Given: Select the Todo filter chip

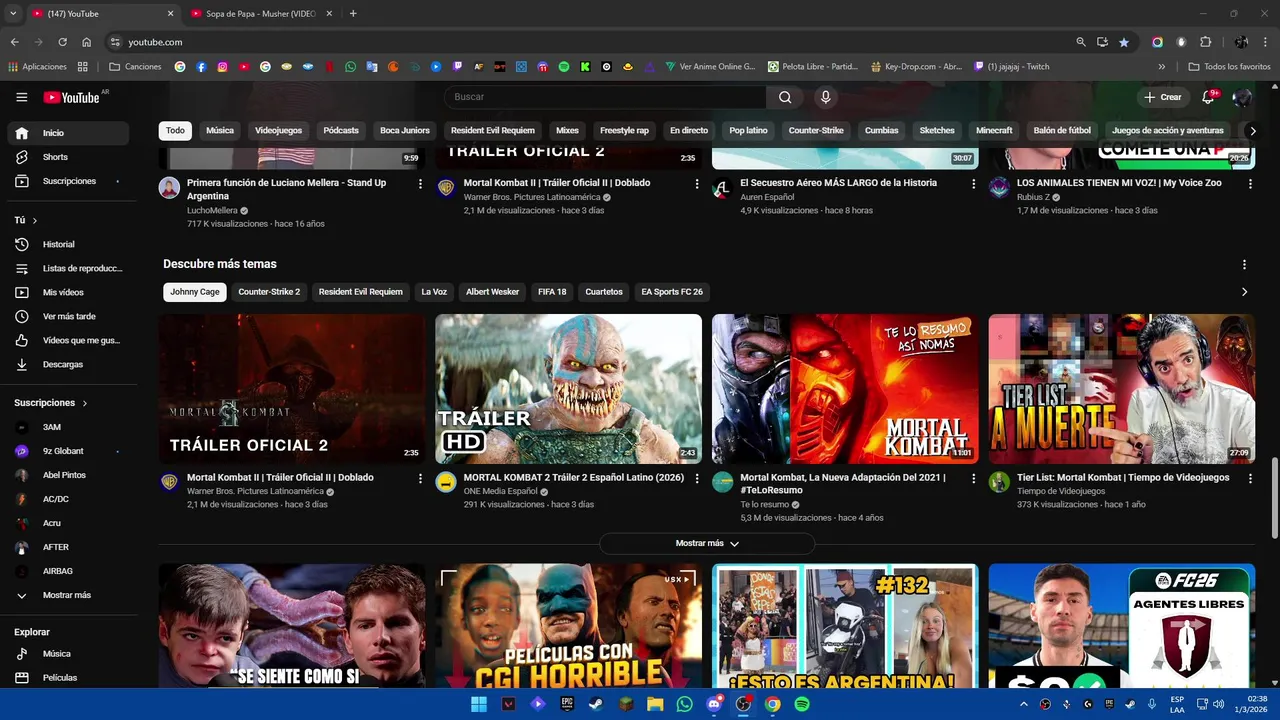Looking at the screenshot, I should coord(175,130).
